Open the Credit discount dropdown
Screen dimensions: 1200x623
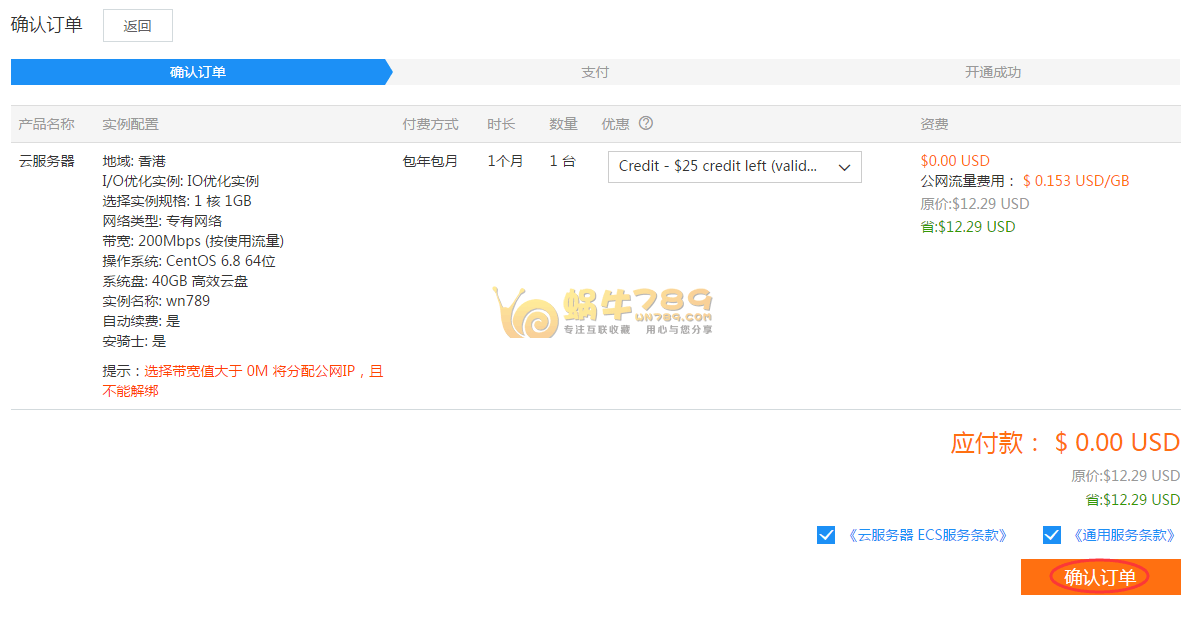[x=734, y=167]
